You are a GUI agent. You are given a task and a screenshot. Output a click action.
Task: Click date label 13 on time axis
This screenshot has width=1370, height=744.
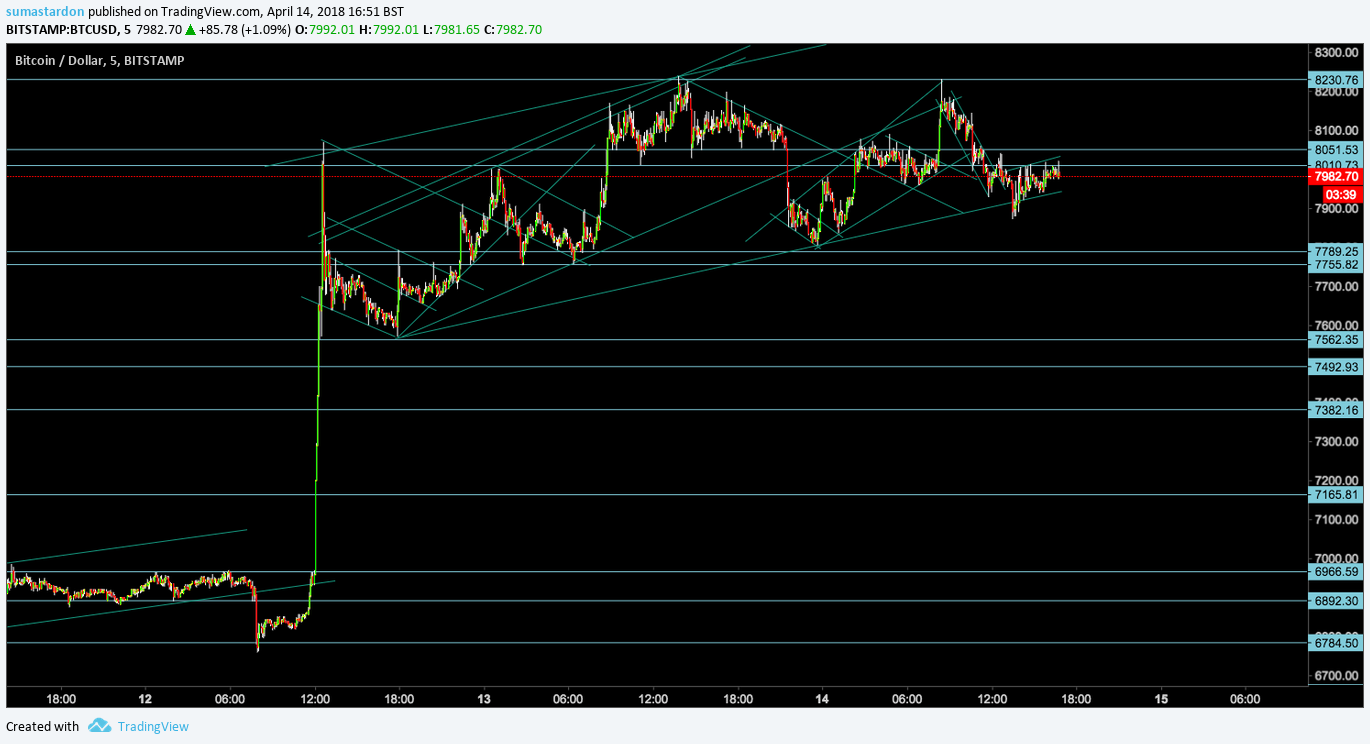(484, 699)
